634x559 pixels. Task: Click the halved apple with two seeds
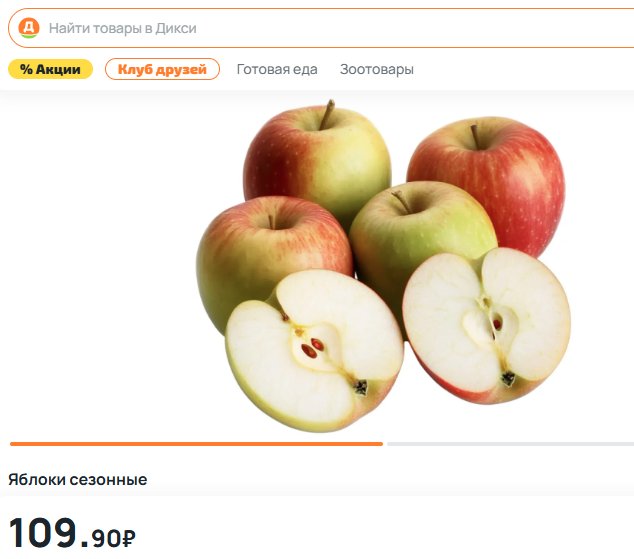(314, 350)
